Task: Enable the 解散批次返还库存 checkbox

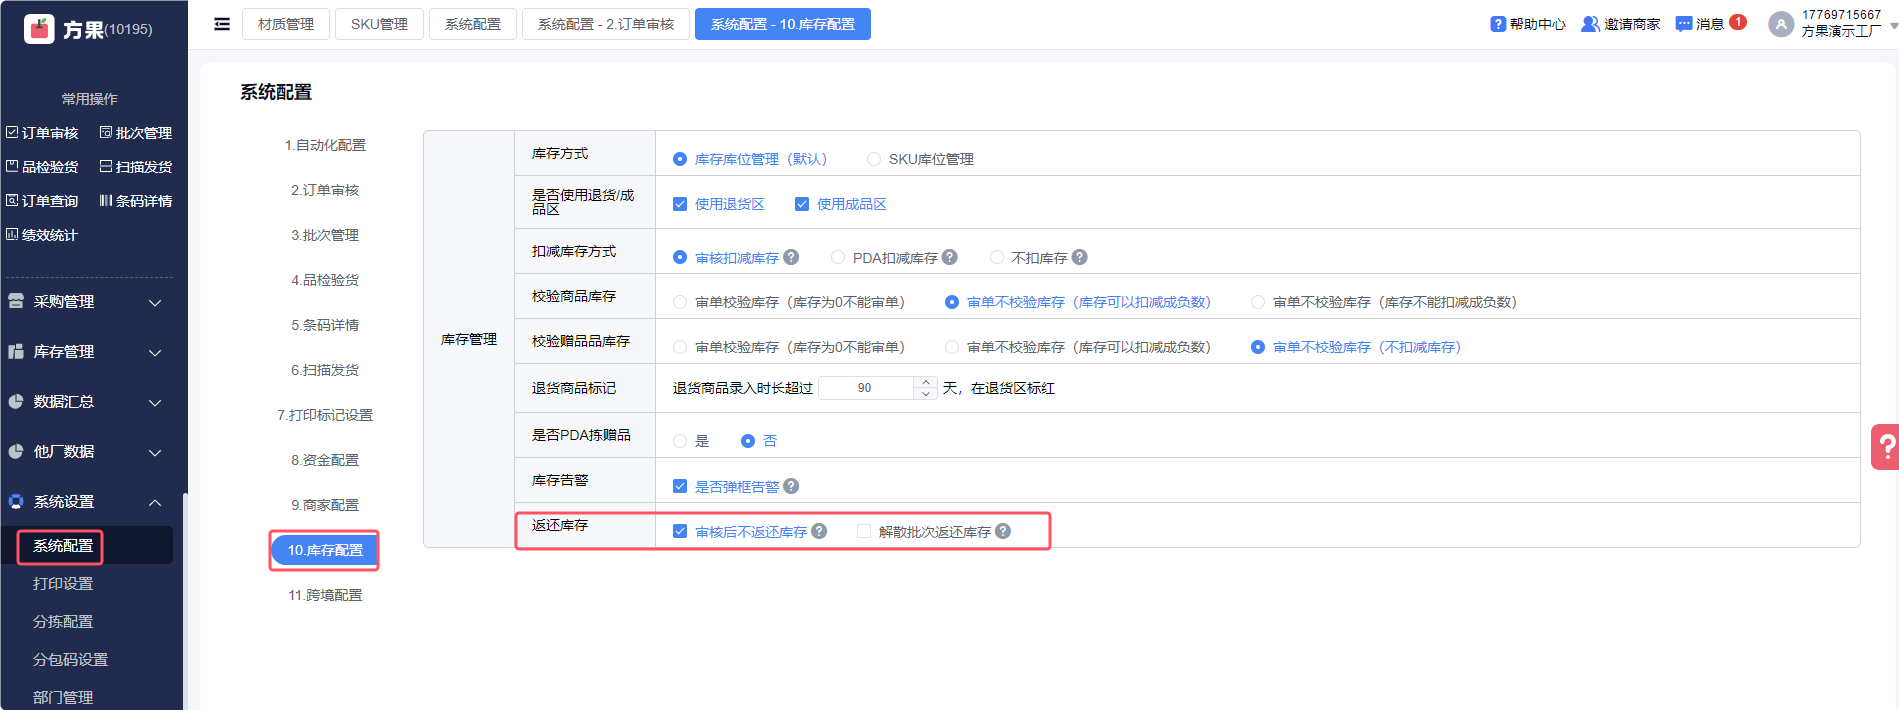Action: pos(864,531)
